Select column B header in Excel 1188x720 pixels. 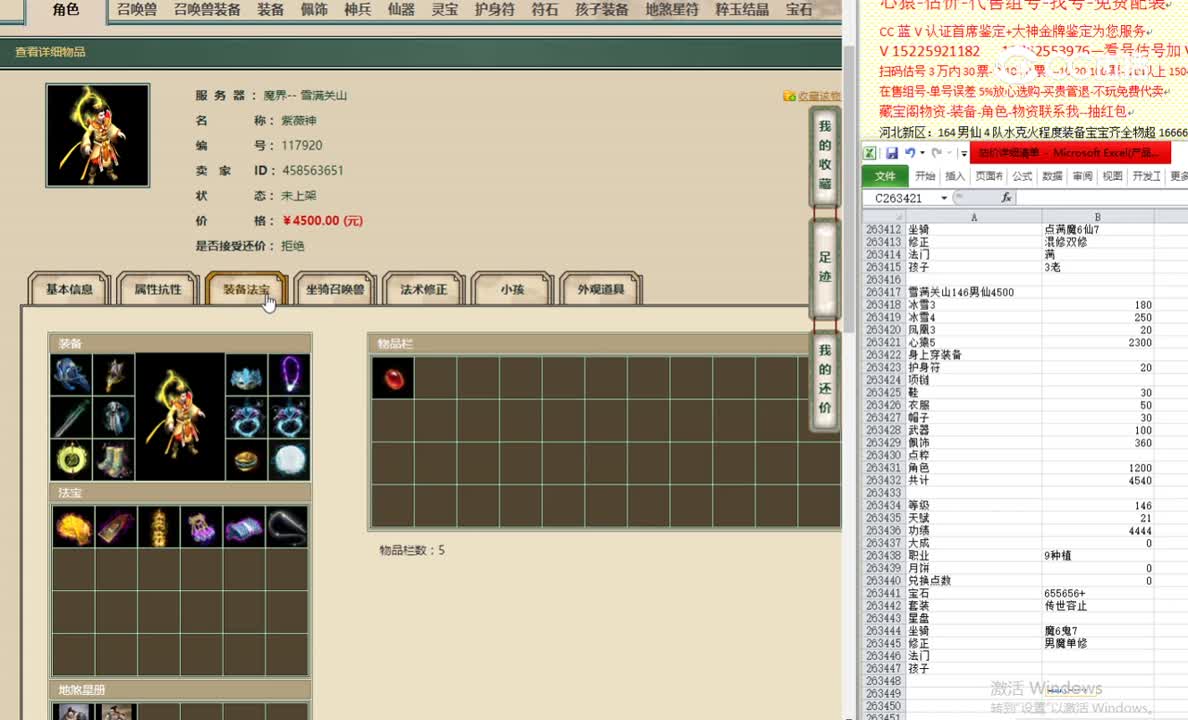1097,217
